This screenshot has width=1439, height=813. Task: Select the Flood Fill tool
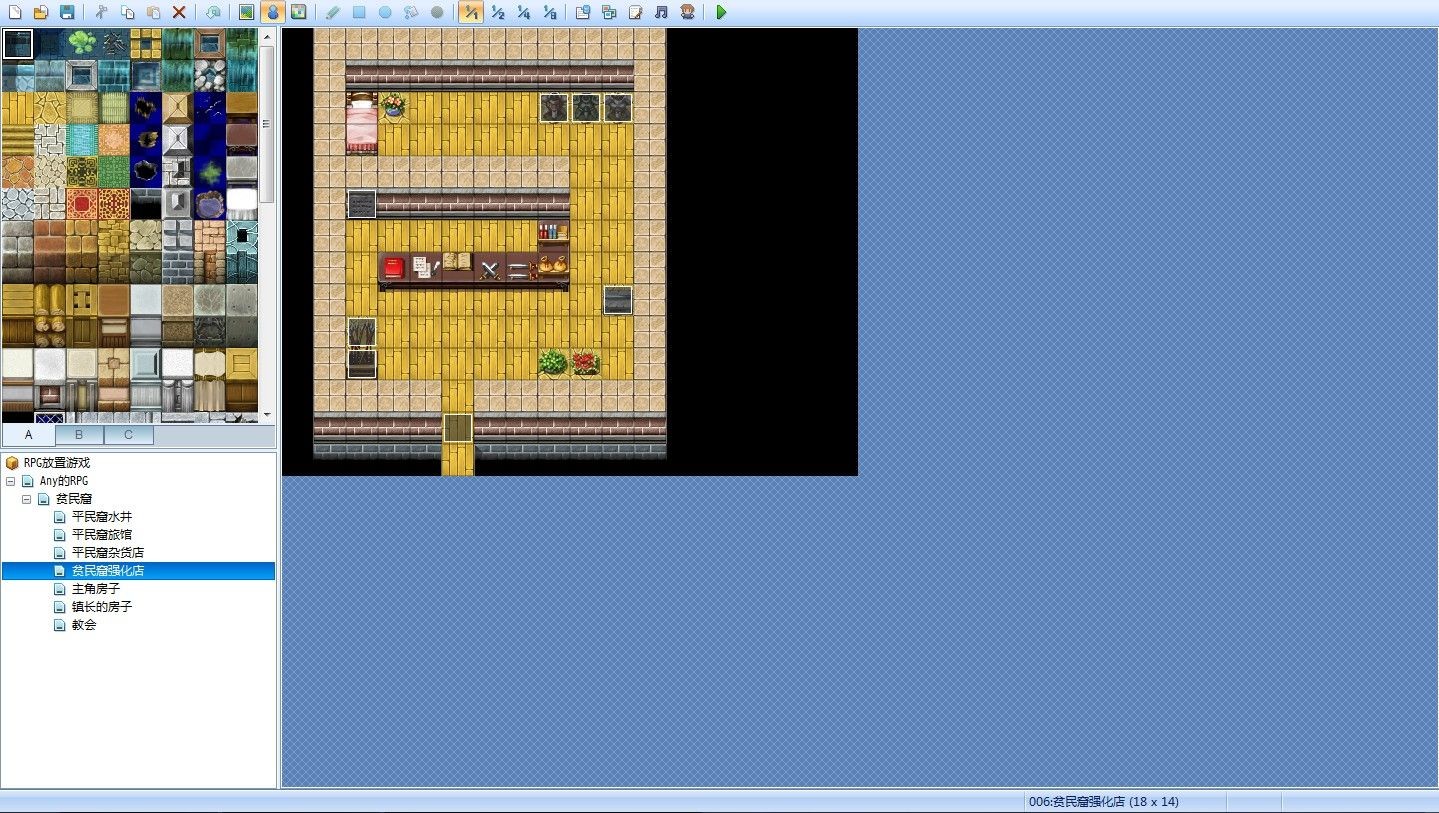(411, 12)
